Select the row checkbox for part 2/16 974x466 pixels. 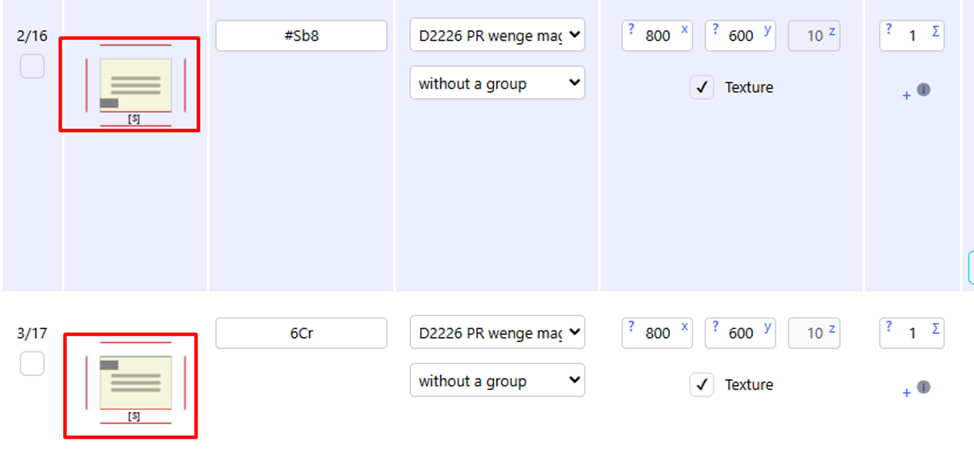click(32, 66)
